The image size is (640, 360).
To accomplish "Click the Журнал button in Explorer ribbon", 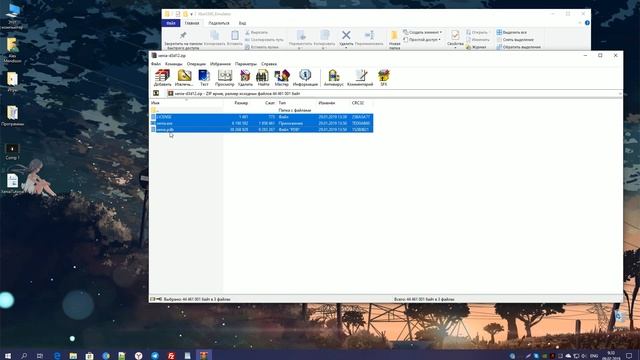I will click(x=476, y=47).
